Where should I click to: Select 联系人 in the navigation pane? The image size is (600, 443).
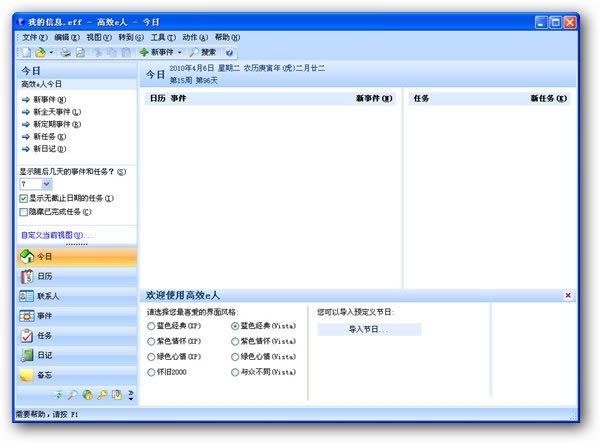(77, 296)
